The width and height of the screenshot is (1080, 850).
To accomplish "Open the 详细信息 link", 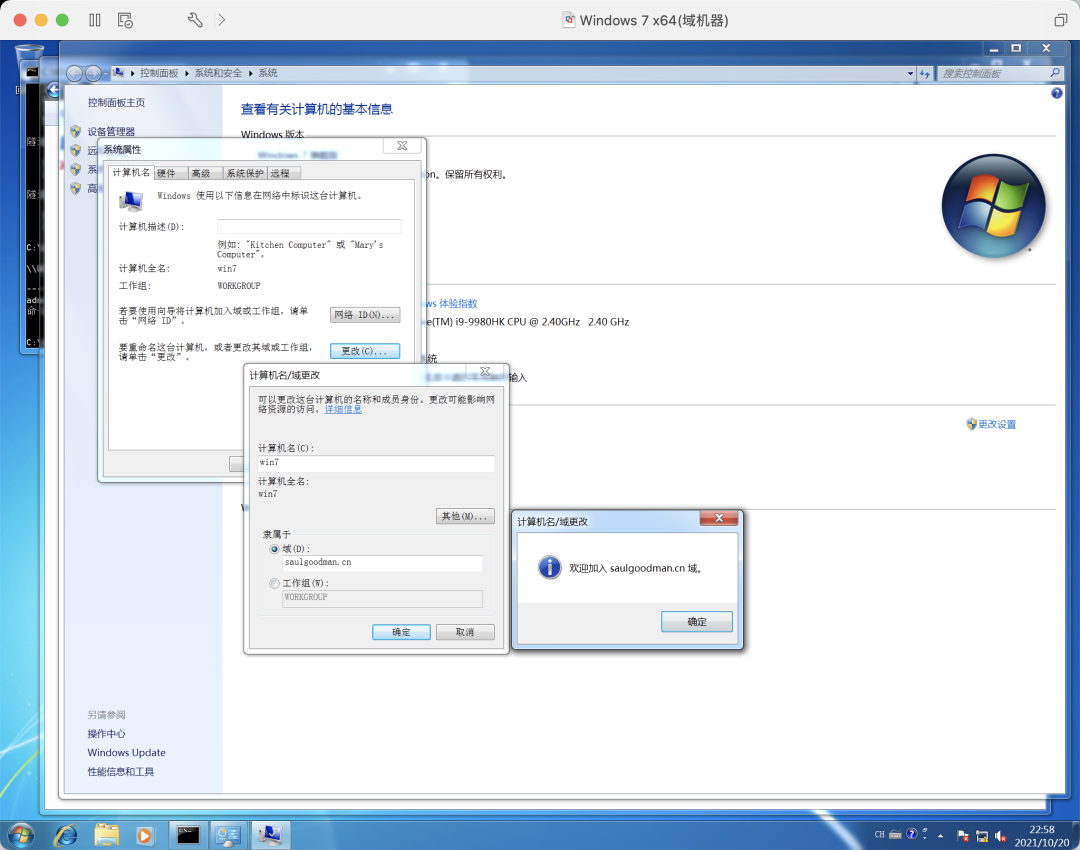I will pyautogui.click(x=343, y=409).
